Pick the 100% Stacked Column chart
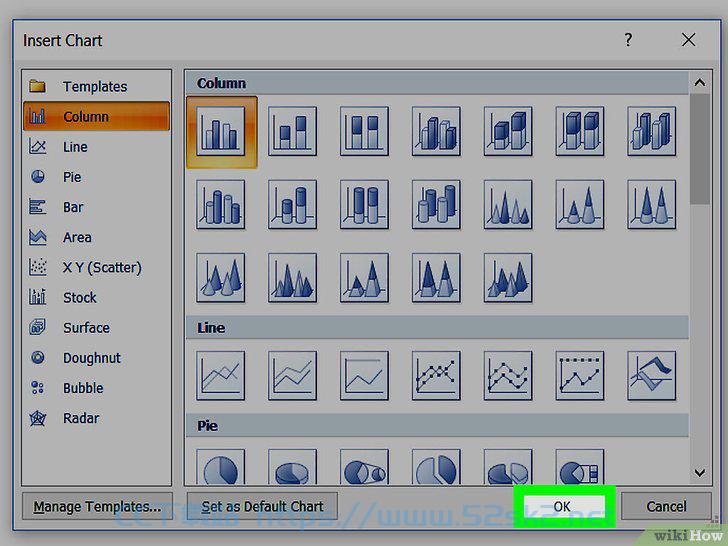 (364, 131)
